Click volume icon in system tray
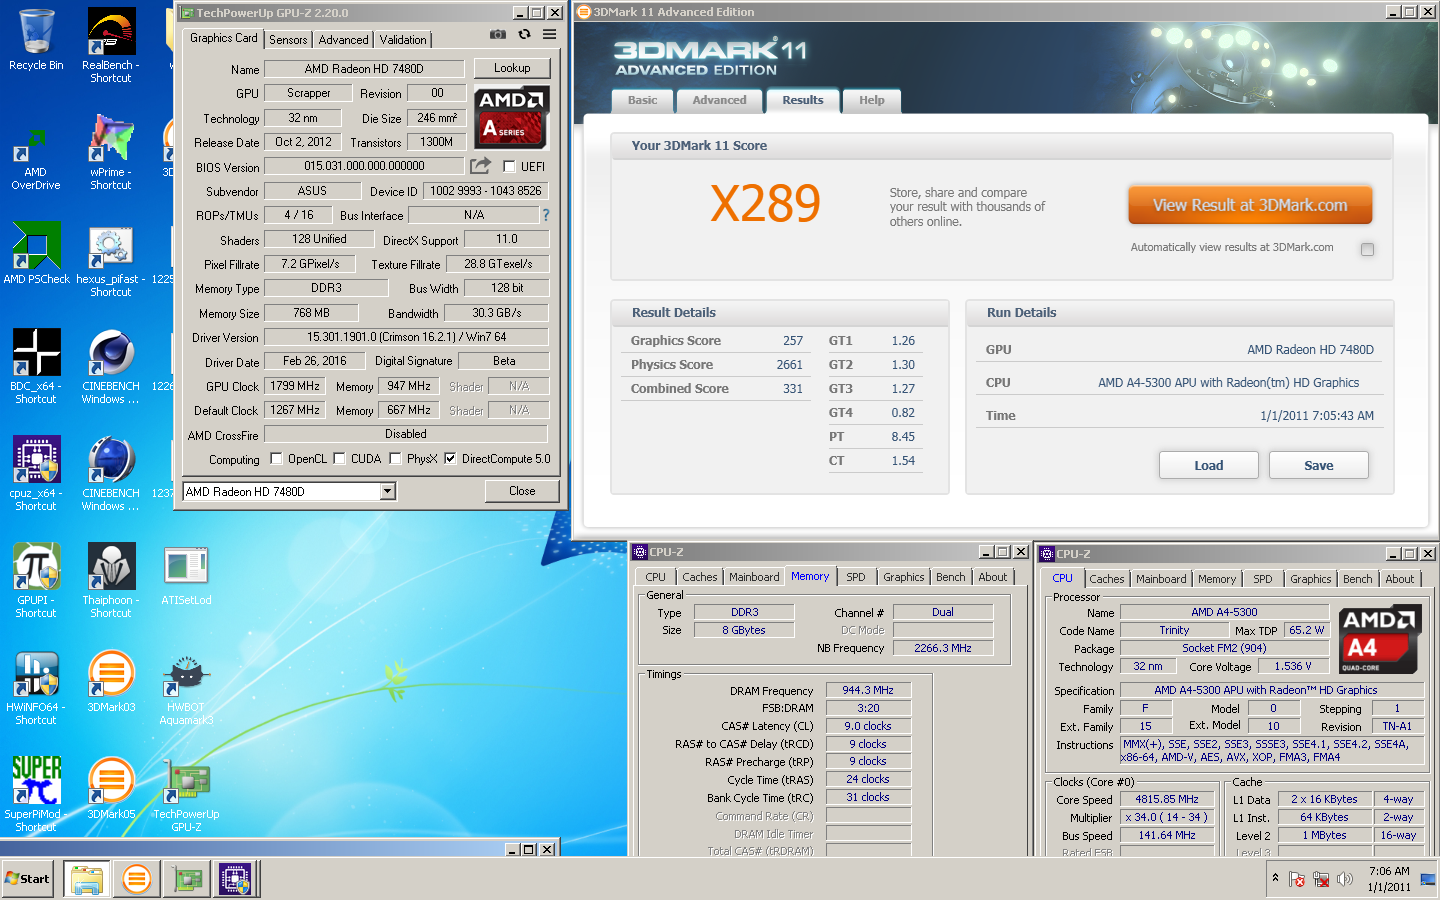Screen dimensions: 1440x900 pos(1345,880)
